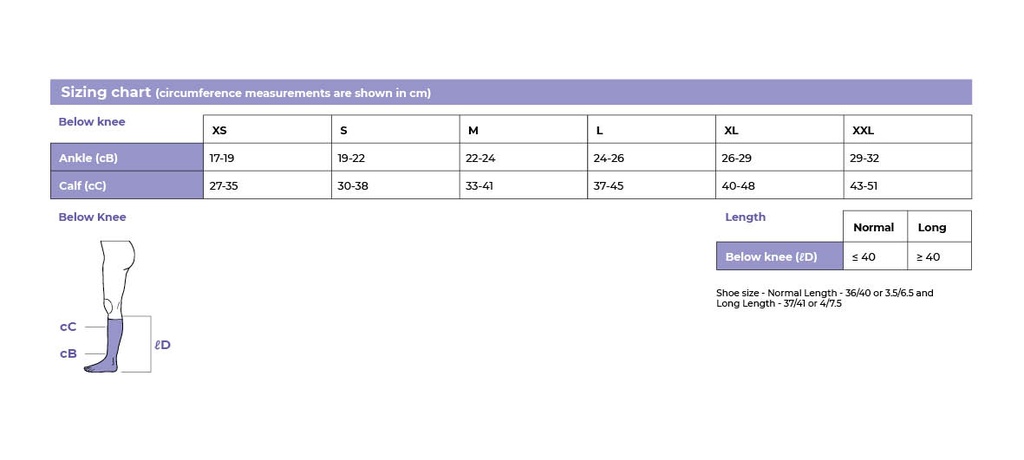Click the cB ankle marker label
Screen dimensions: 1024x460
pos(68,353)
